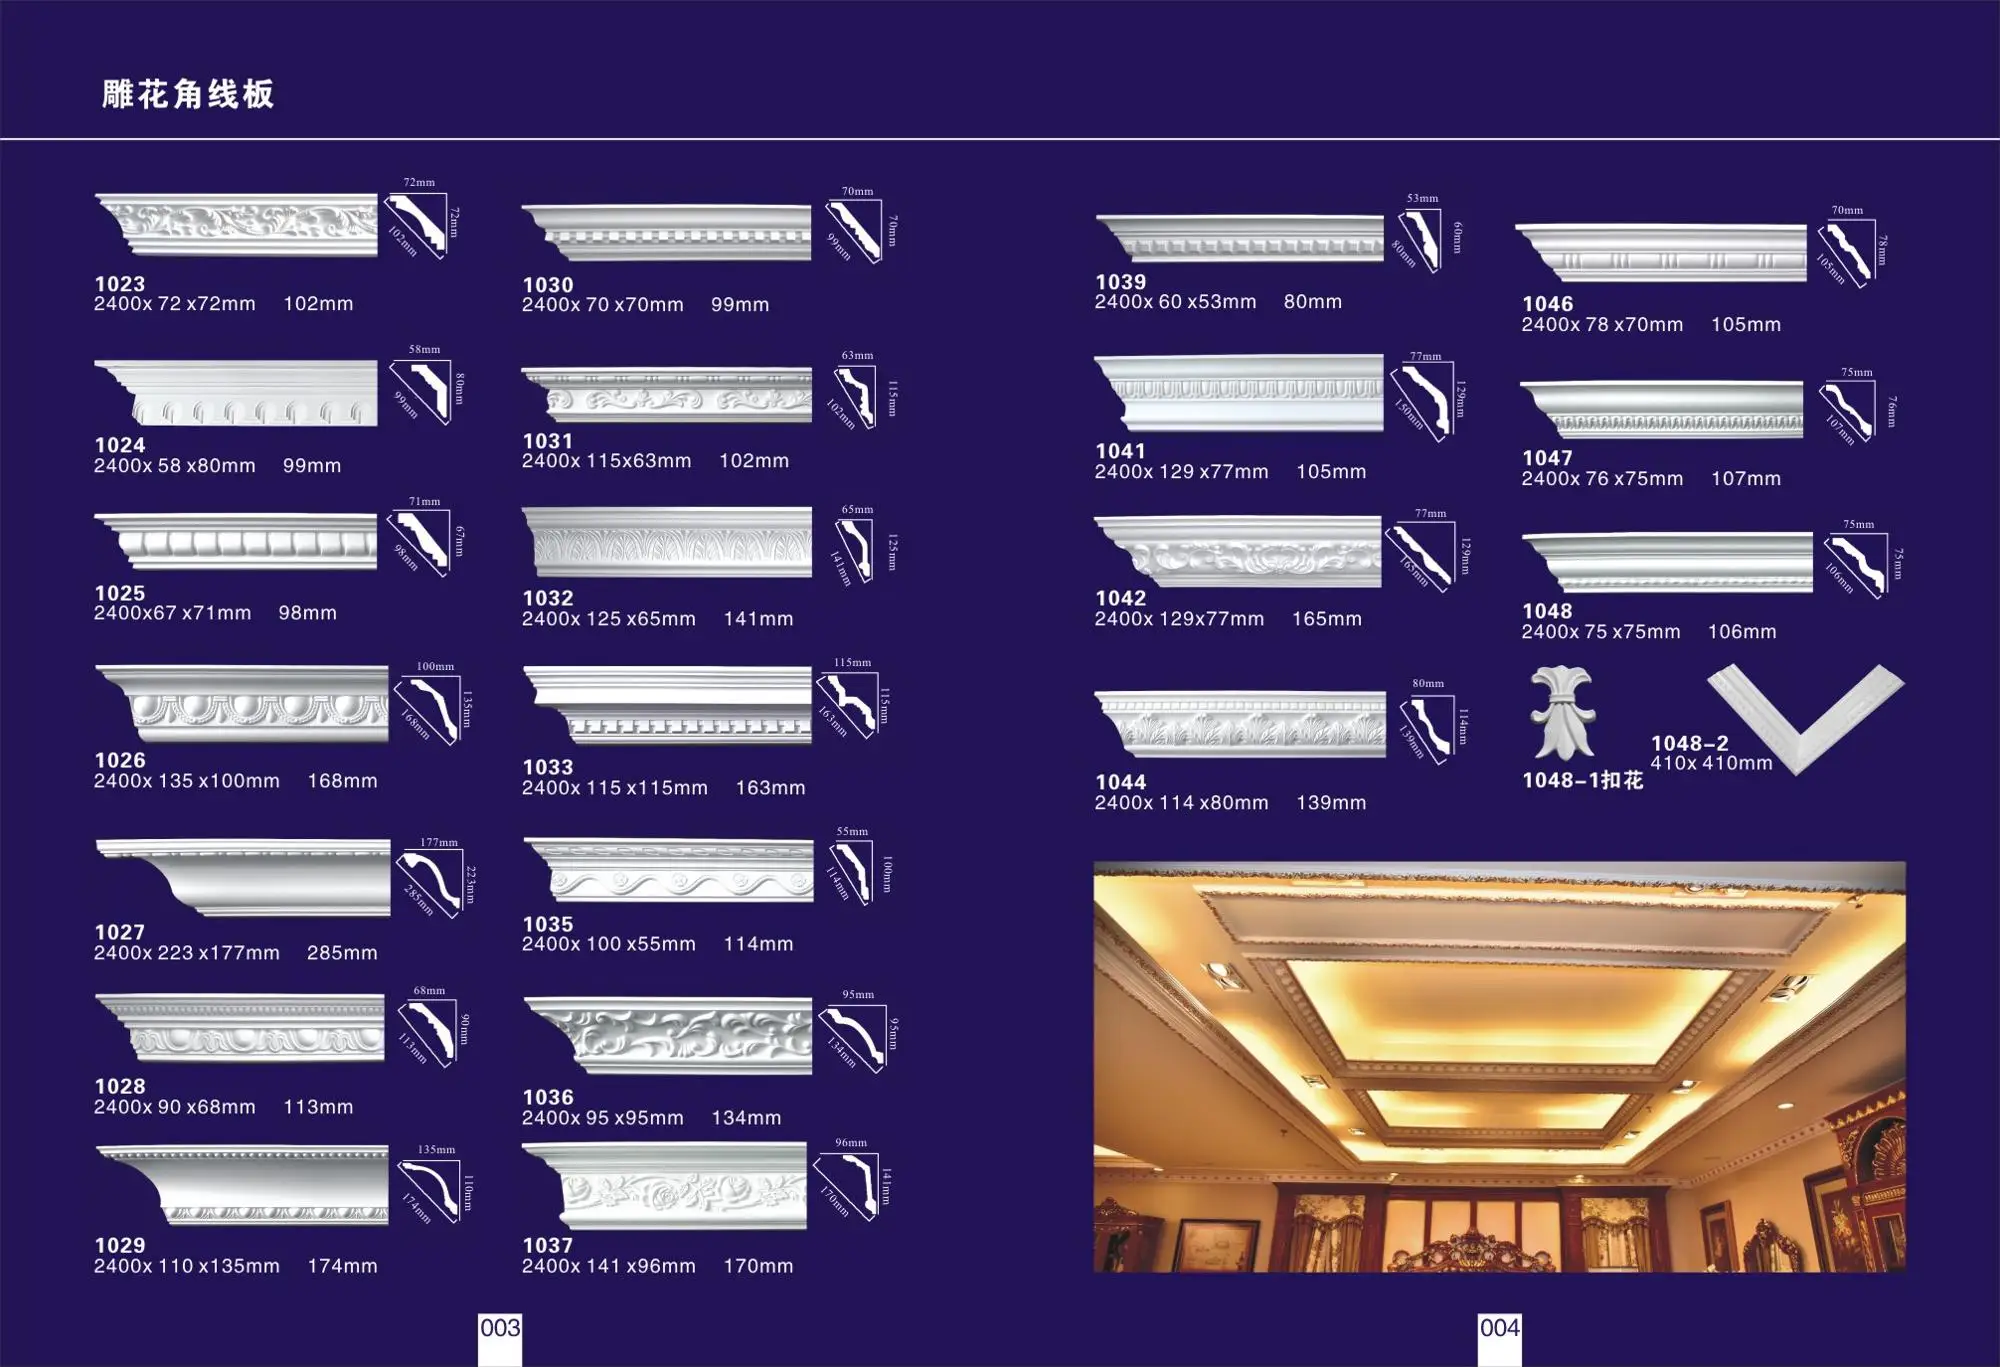The height and width of the screenshot is (1367, 2000).
Task: Click the page number 003
Action: click(x=500, y=1328)
